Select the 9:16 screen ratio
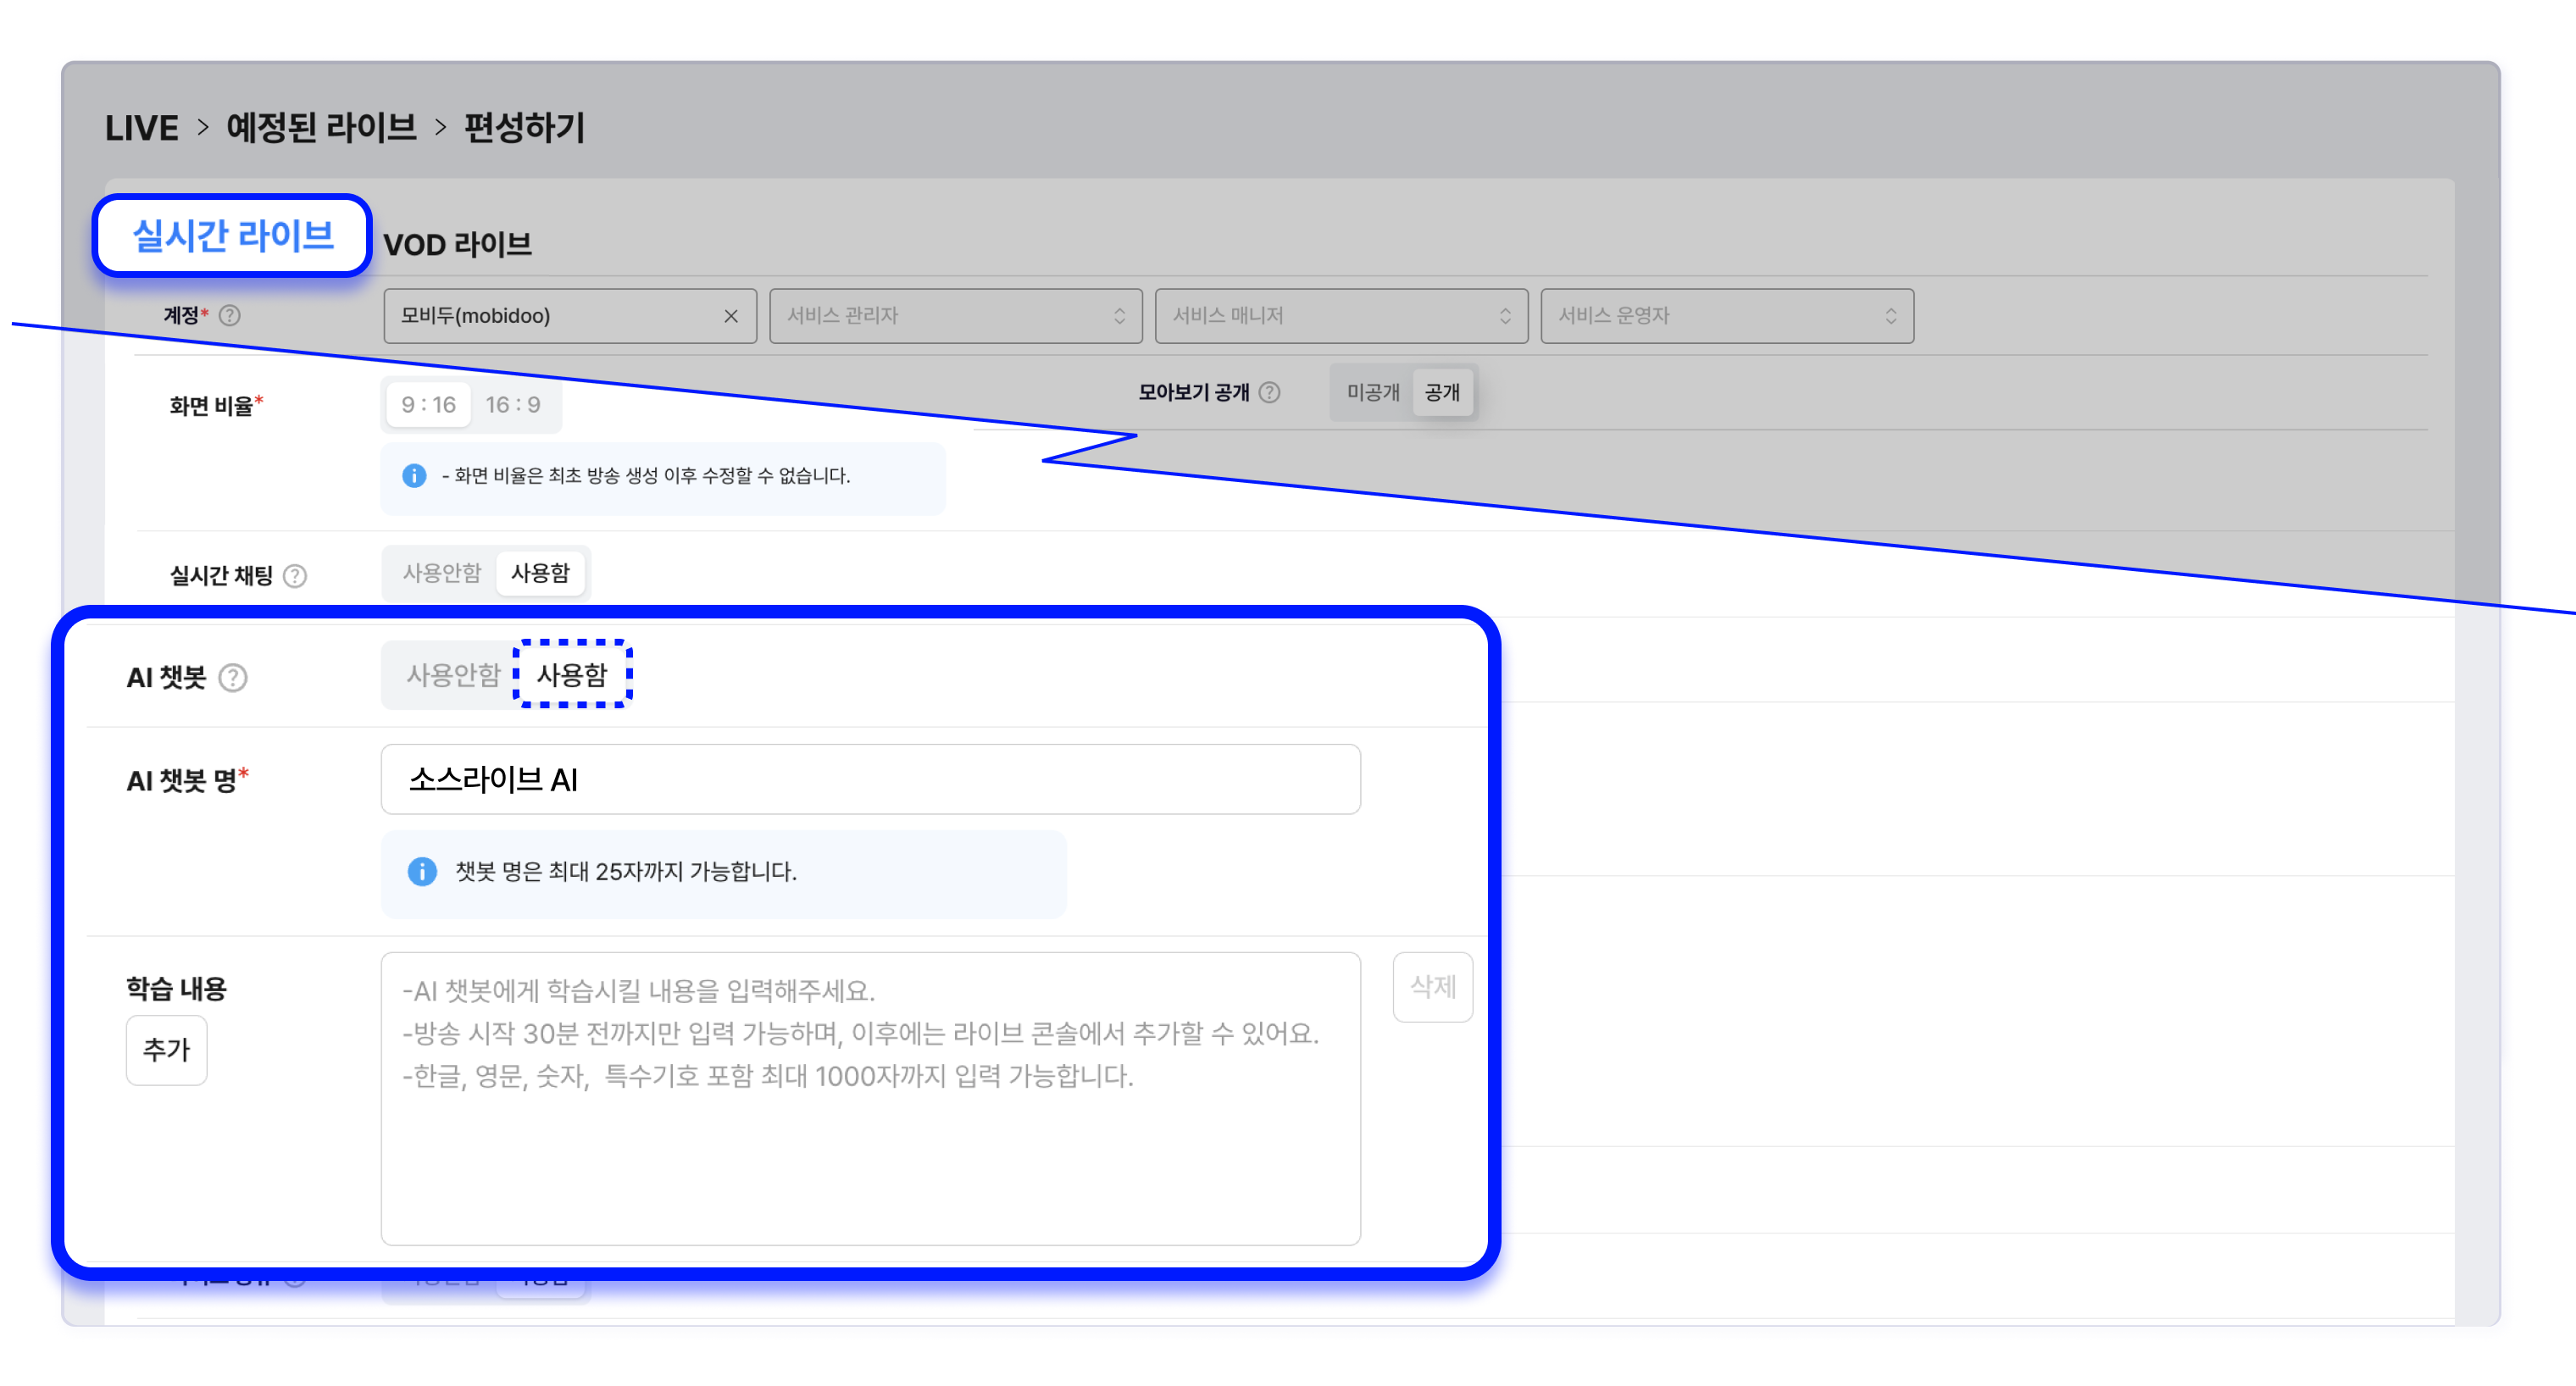Viewport: 2576px width, 1386px height. (x=428, y=405)
